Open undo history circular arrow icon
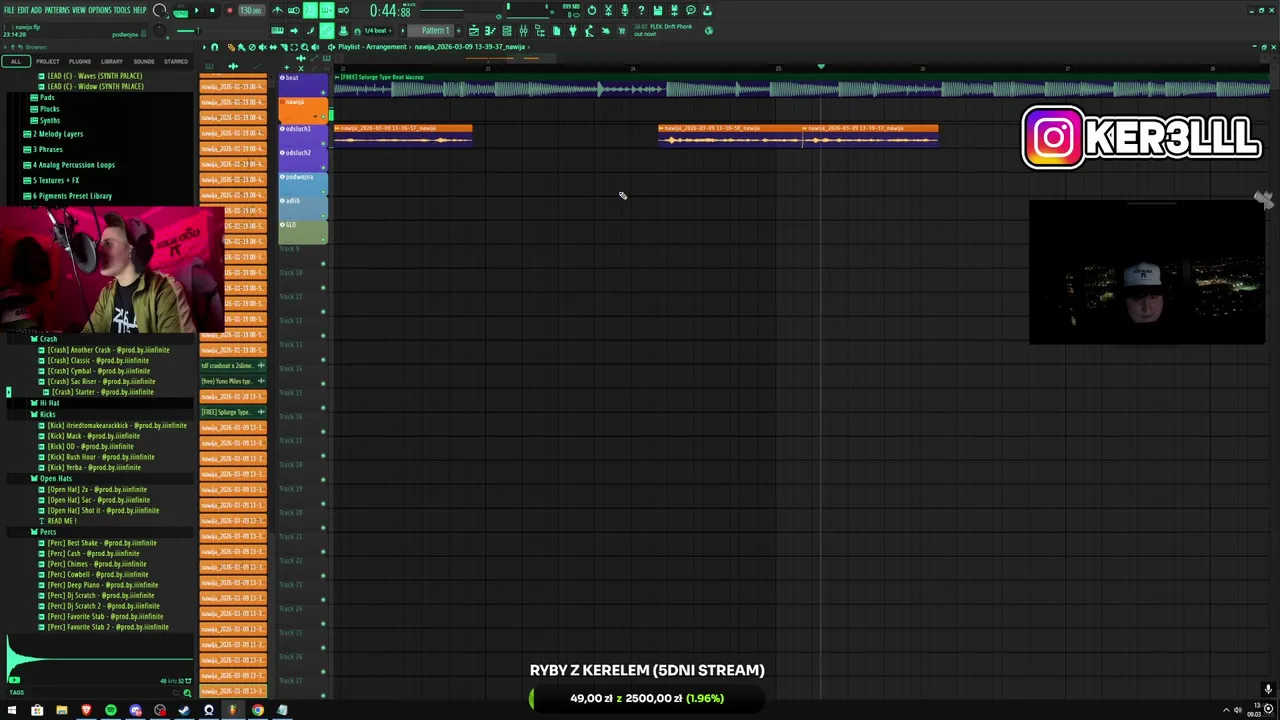 tap(591, 10)
